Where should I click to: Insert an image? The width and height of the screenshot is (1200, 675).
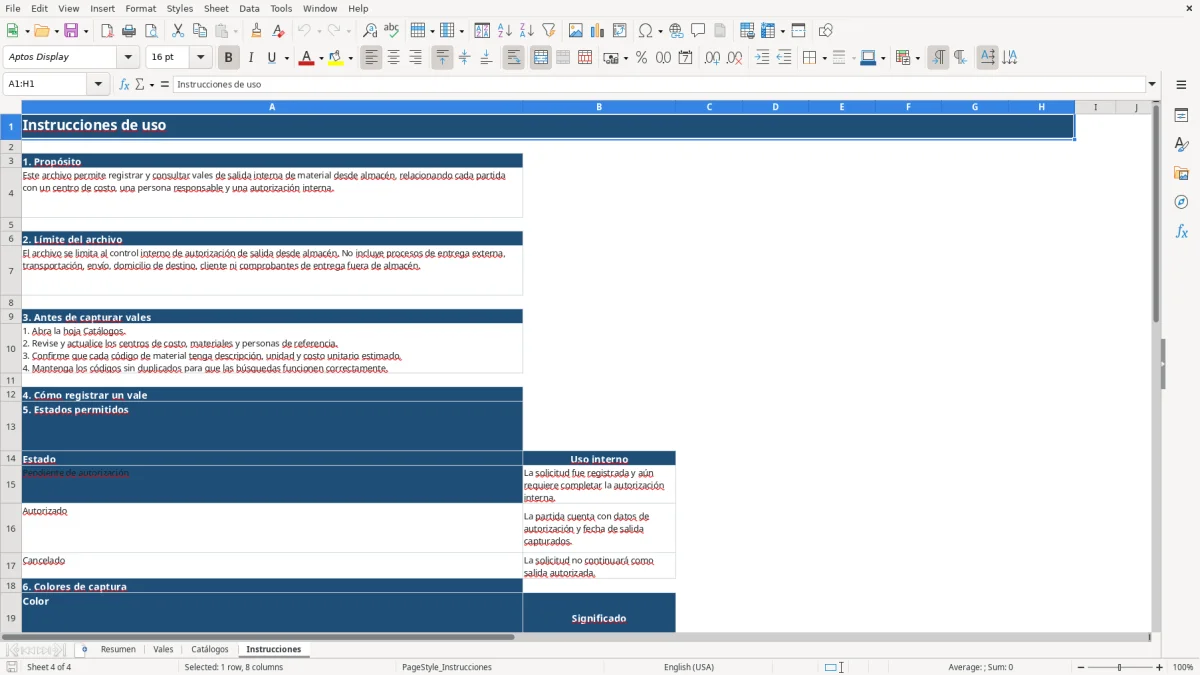pos(576,31)
